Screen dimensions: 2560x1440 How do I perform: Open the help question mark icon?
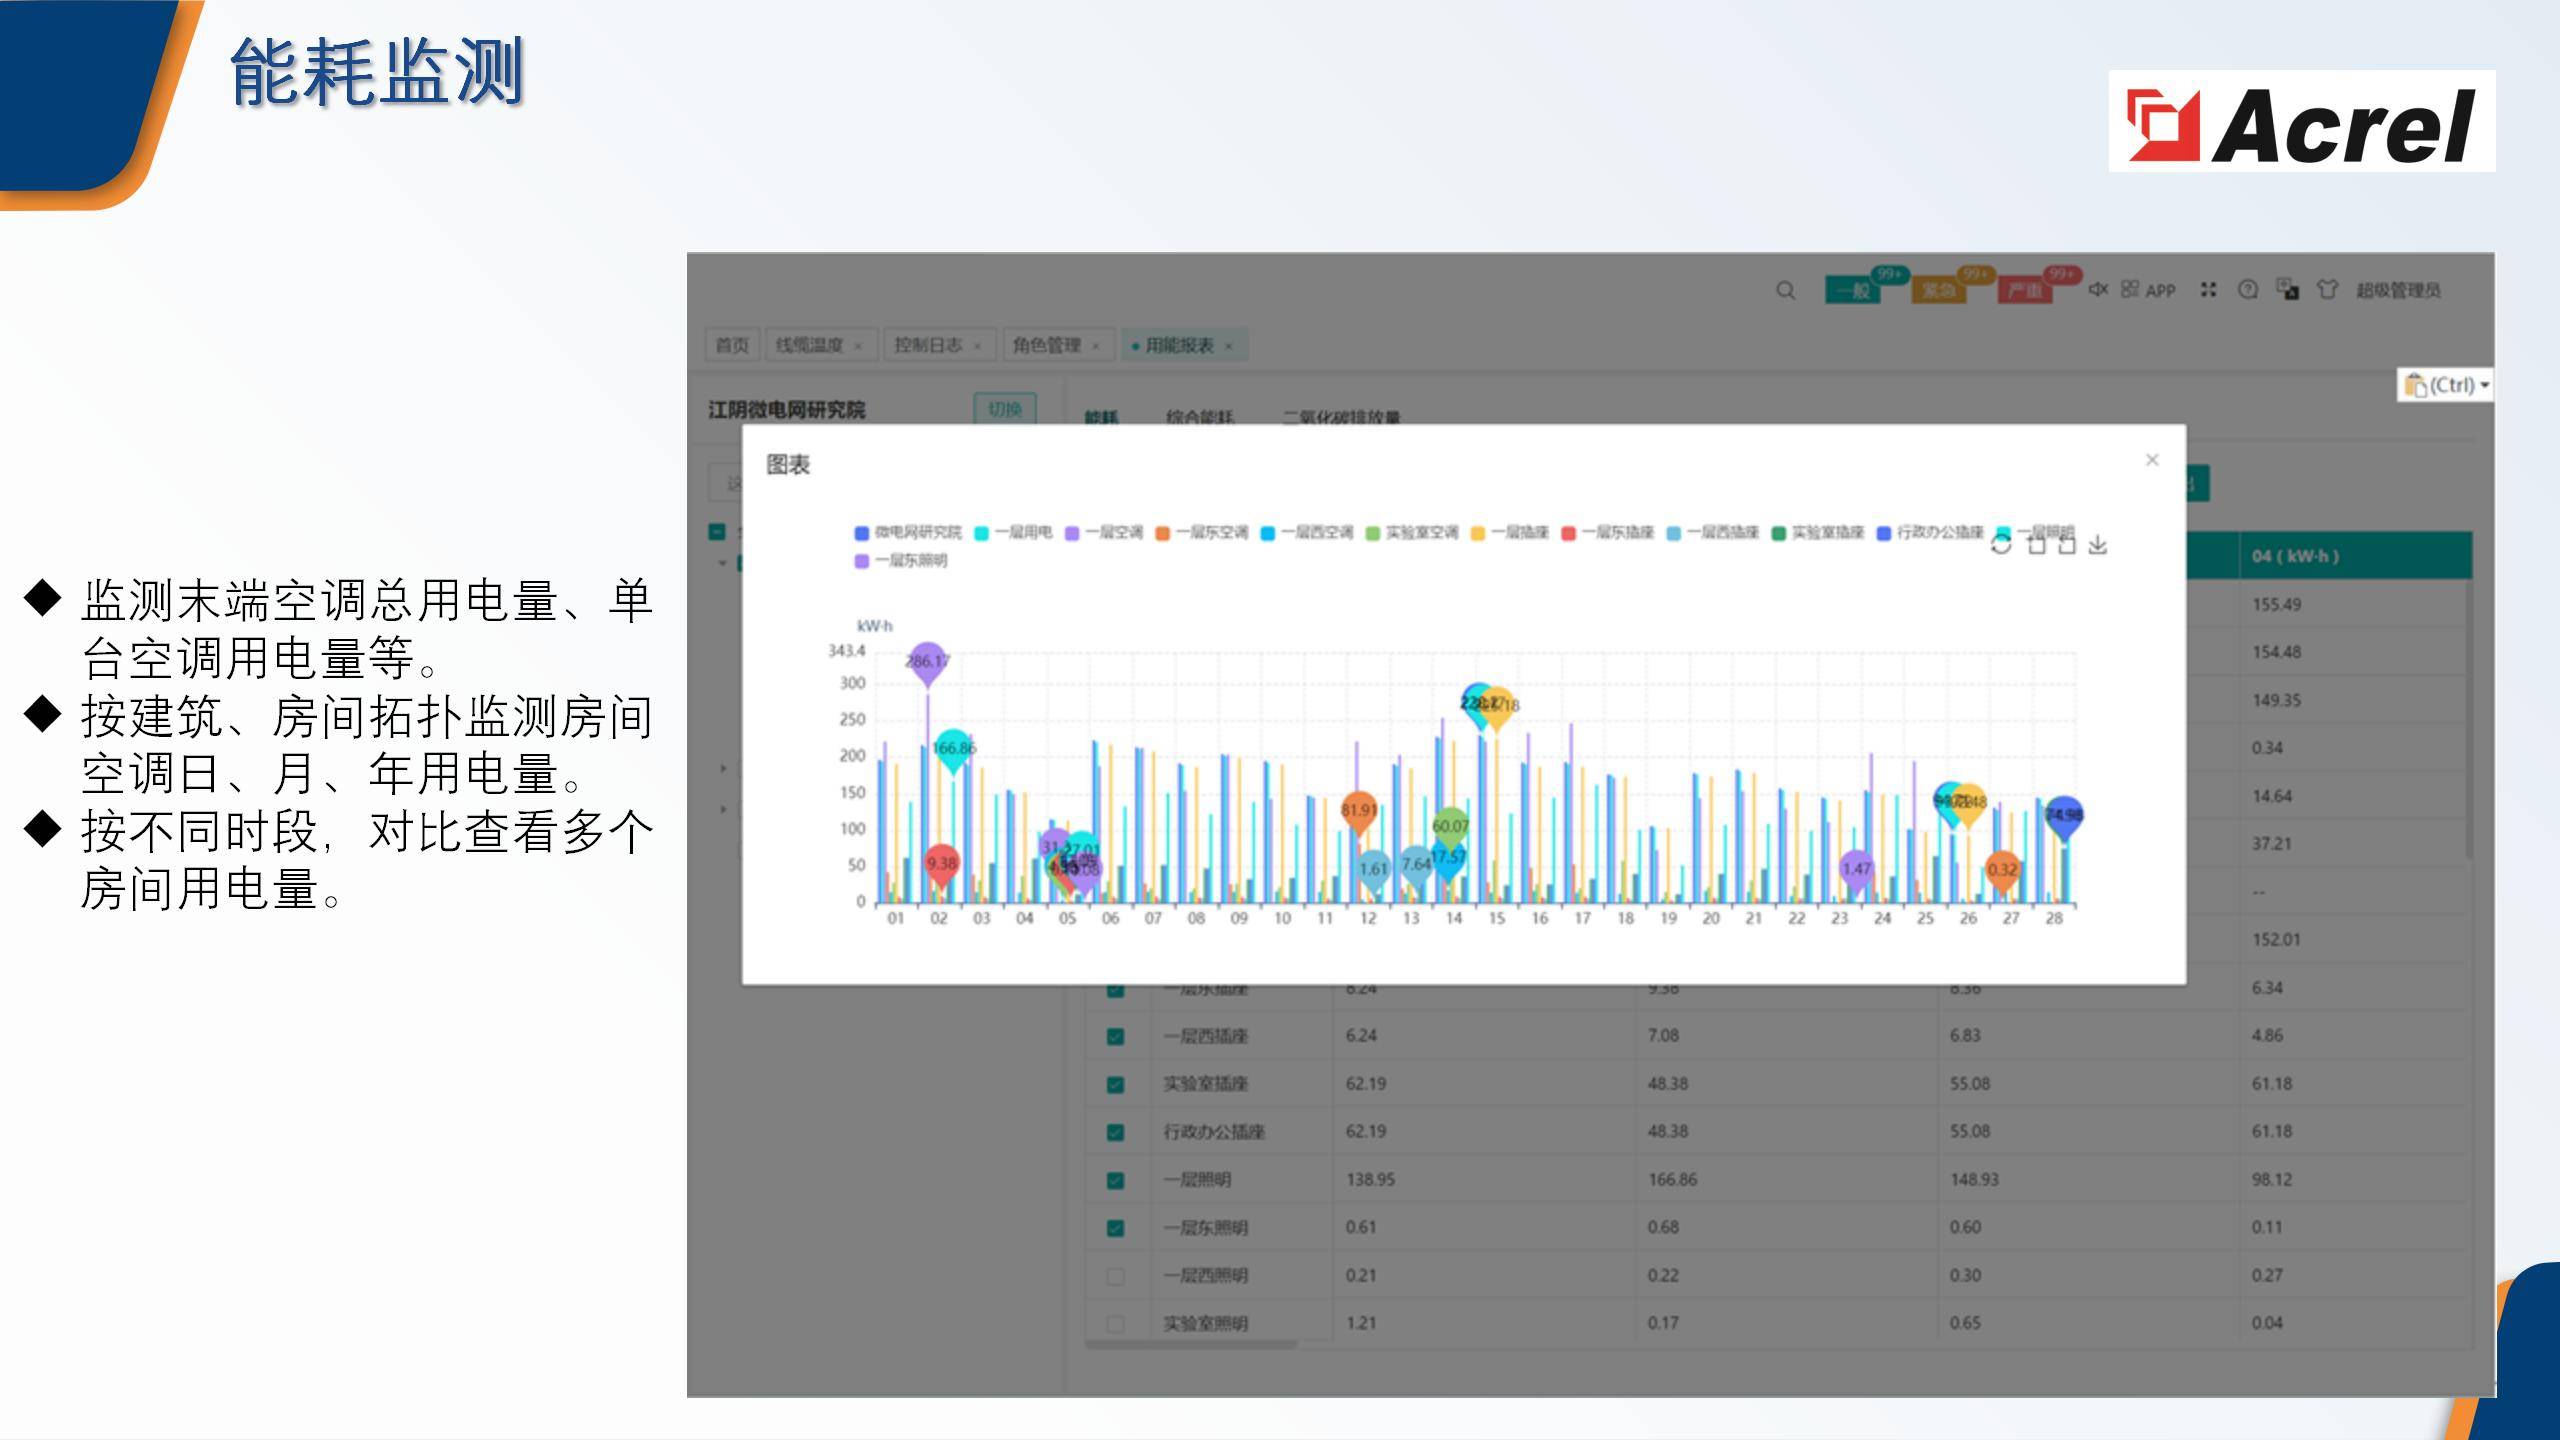(2248, 289)
